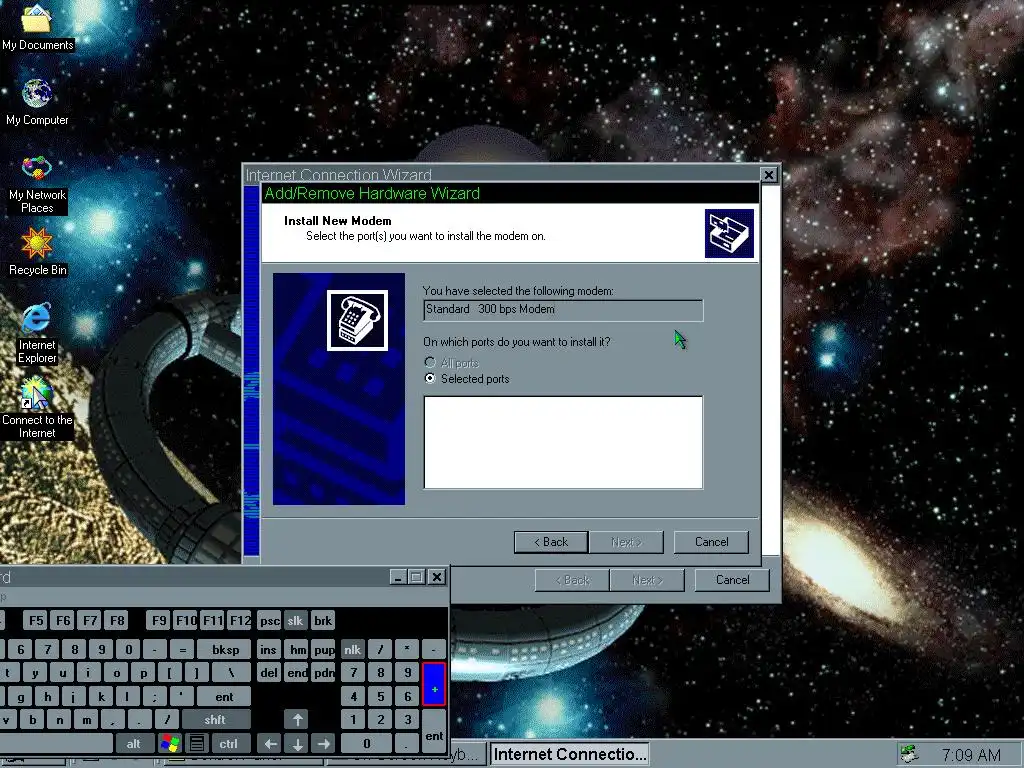
Task: Click the equals key on on-screen keyboard
Action: coord(182,649)
